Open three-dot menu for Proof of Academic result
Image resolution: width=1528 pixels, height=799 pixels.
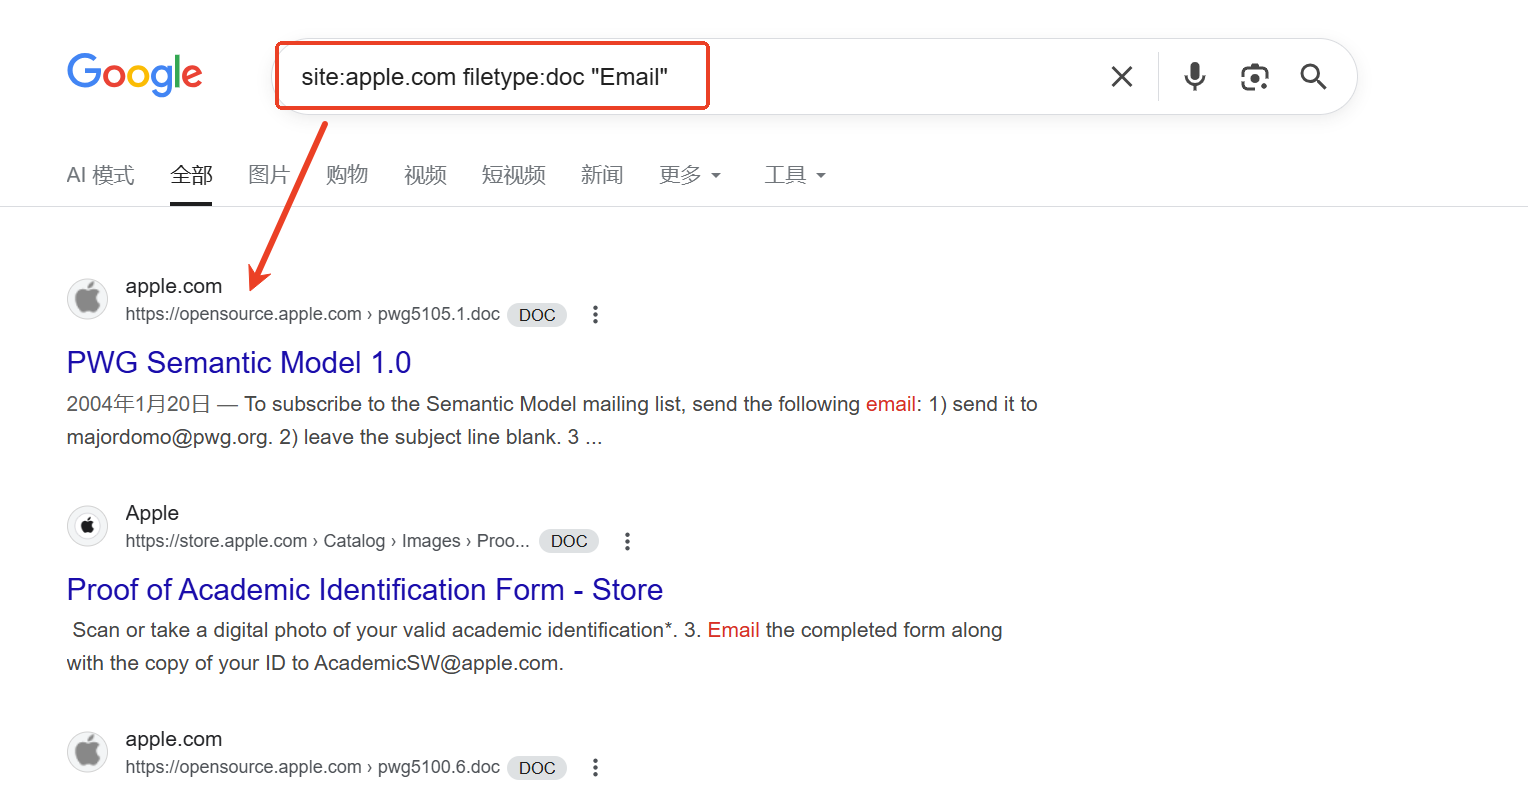(x=627, y=541)
